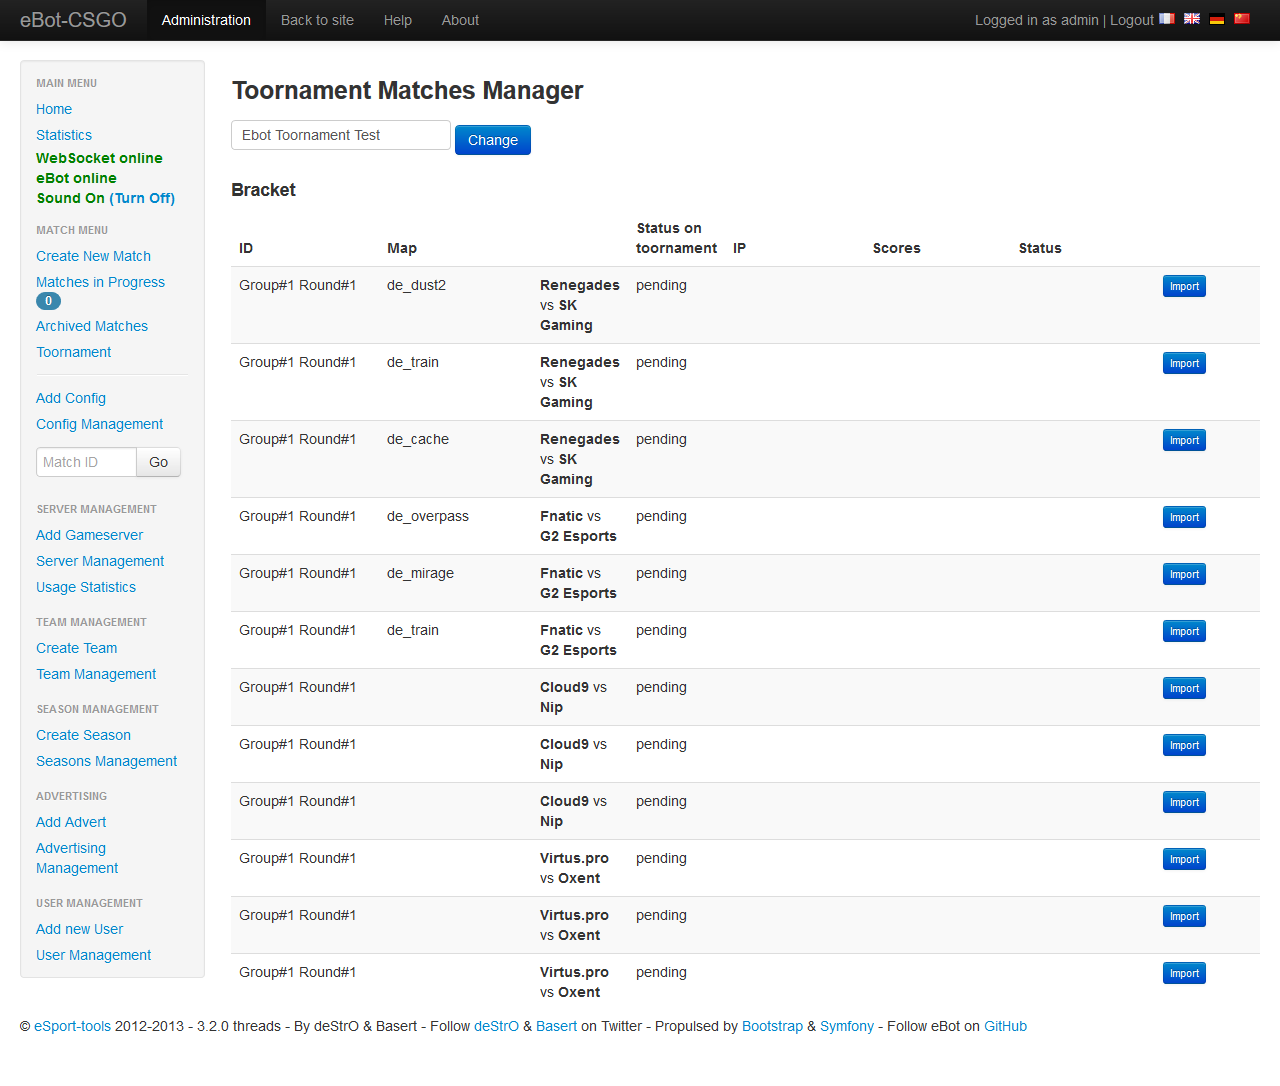Image resolution: width=1280 pixels, height=1086 pixels.
Task: Click the de_mirage map cell
Action: click(x=420, y=573)
